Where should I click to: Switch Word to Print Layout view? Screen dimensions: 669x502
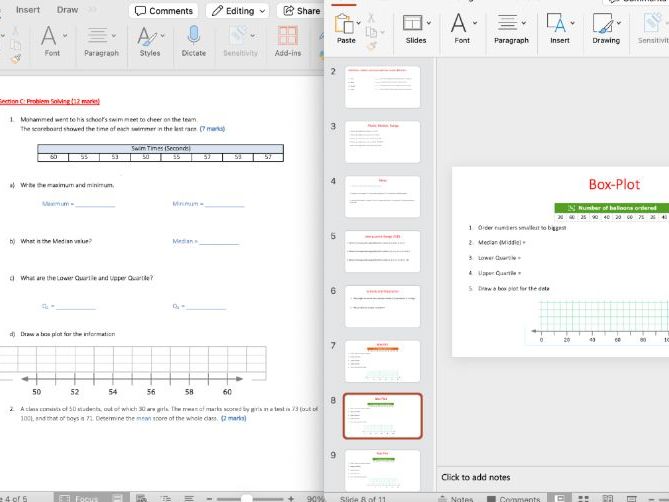117,498
